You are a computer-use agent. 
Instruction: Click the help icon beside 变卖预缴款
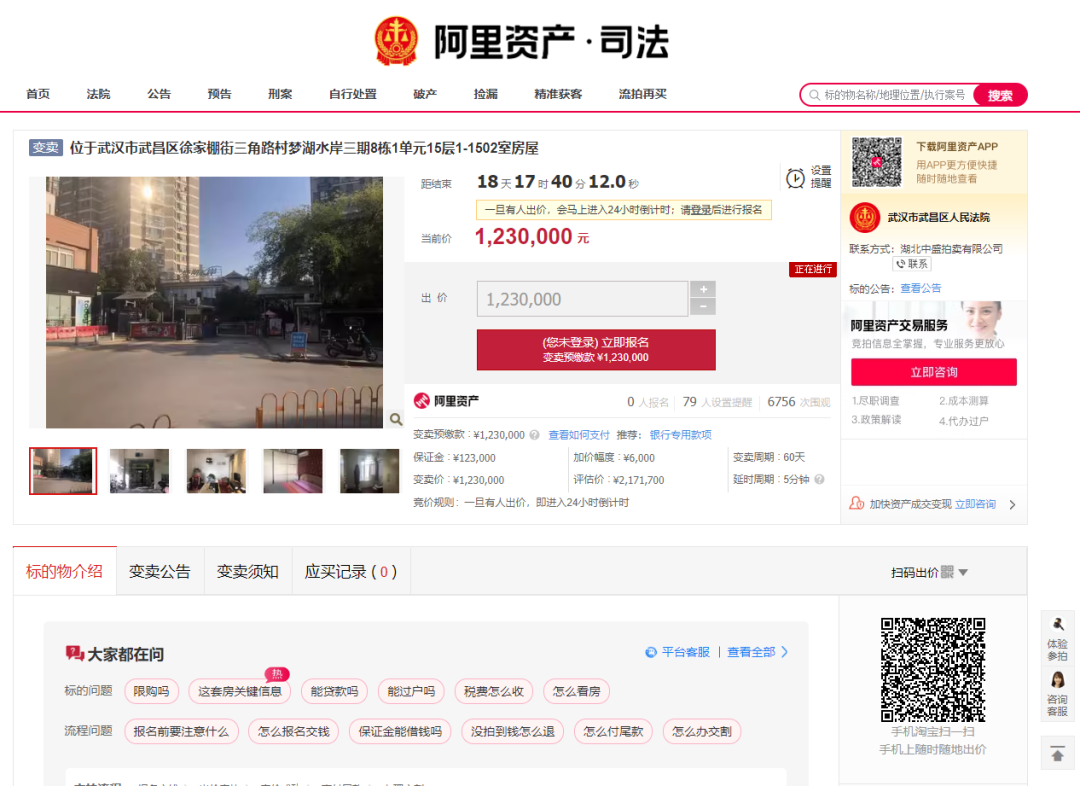coord(534,435)
